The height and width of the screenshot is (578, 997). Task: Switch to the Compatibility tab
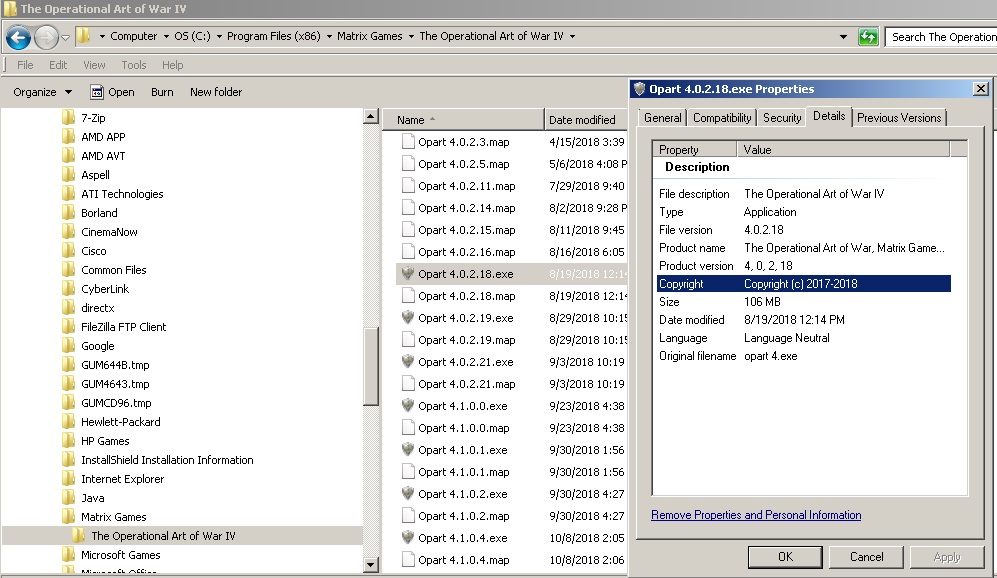[x=722, y=118]
